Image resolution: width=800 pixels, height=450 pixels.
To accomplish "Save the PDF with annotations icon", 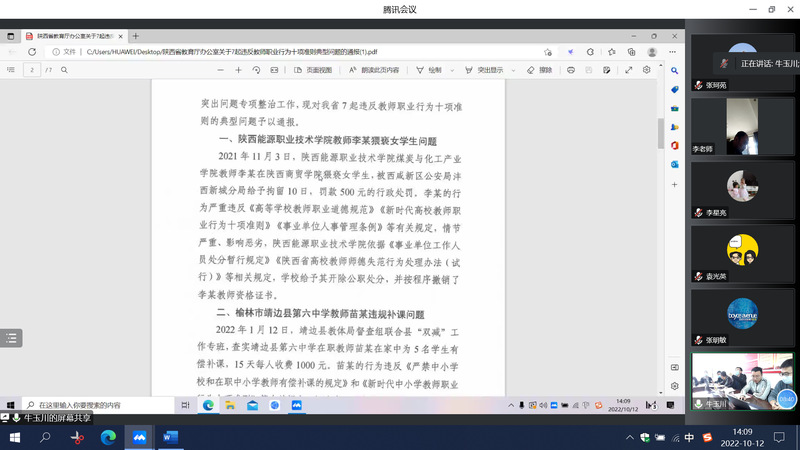I will [x=607, y=70].
